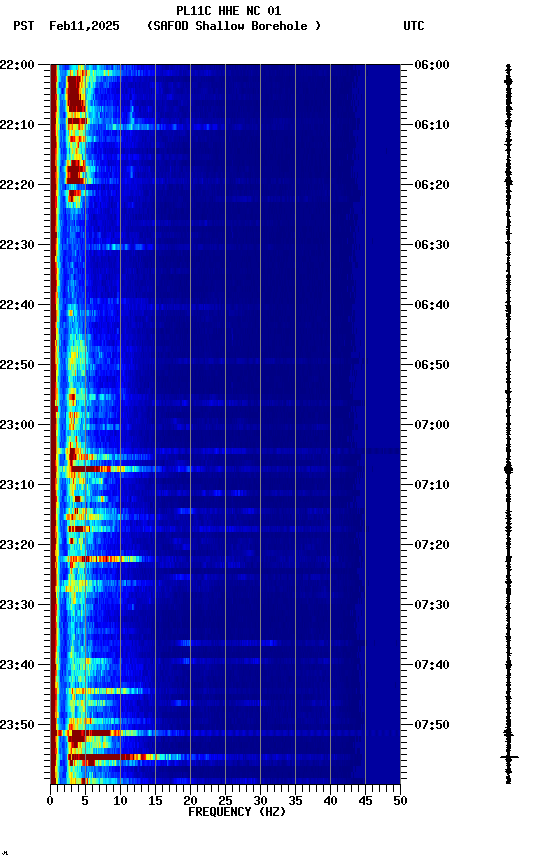The height and width of the screenshot is (864, 552).
Task: Click the station title PL11C HHE NC 01
Action: [x=229, y=11]
